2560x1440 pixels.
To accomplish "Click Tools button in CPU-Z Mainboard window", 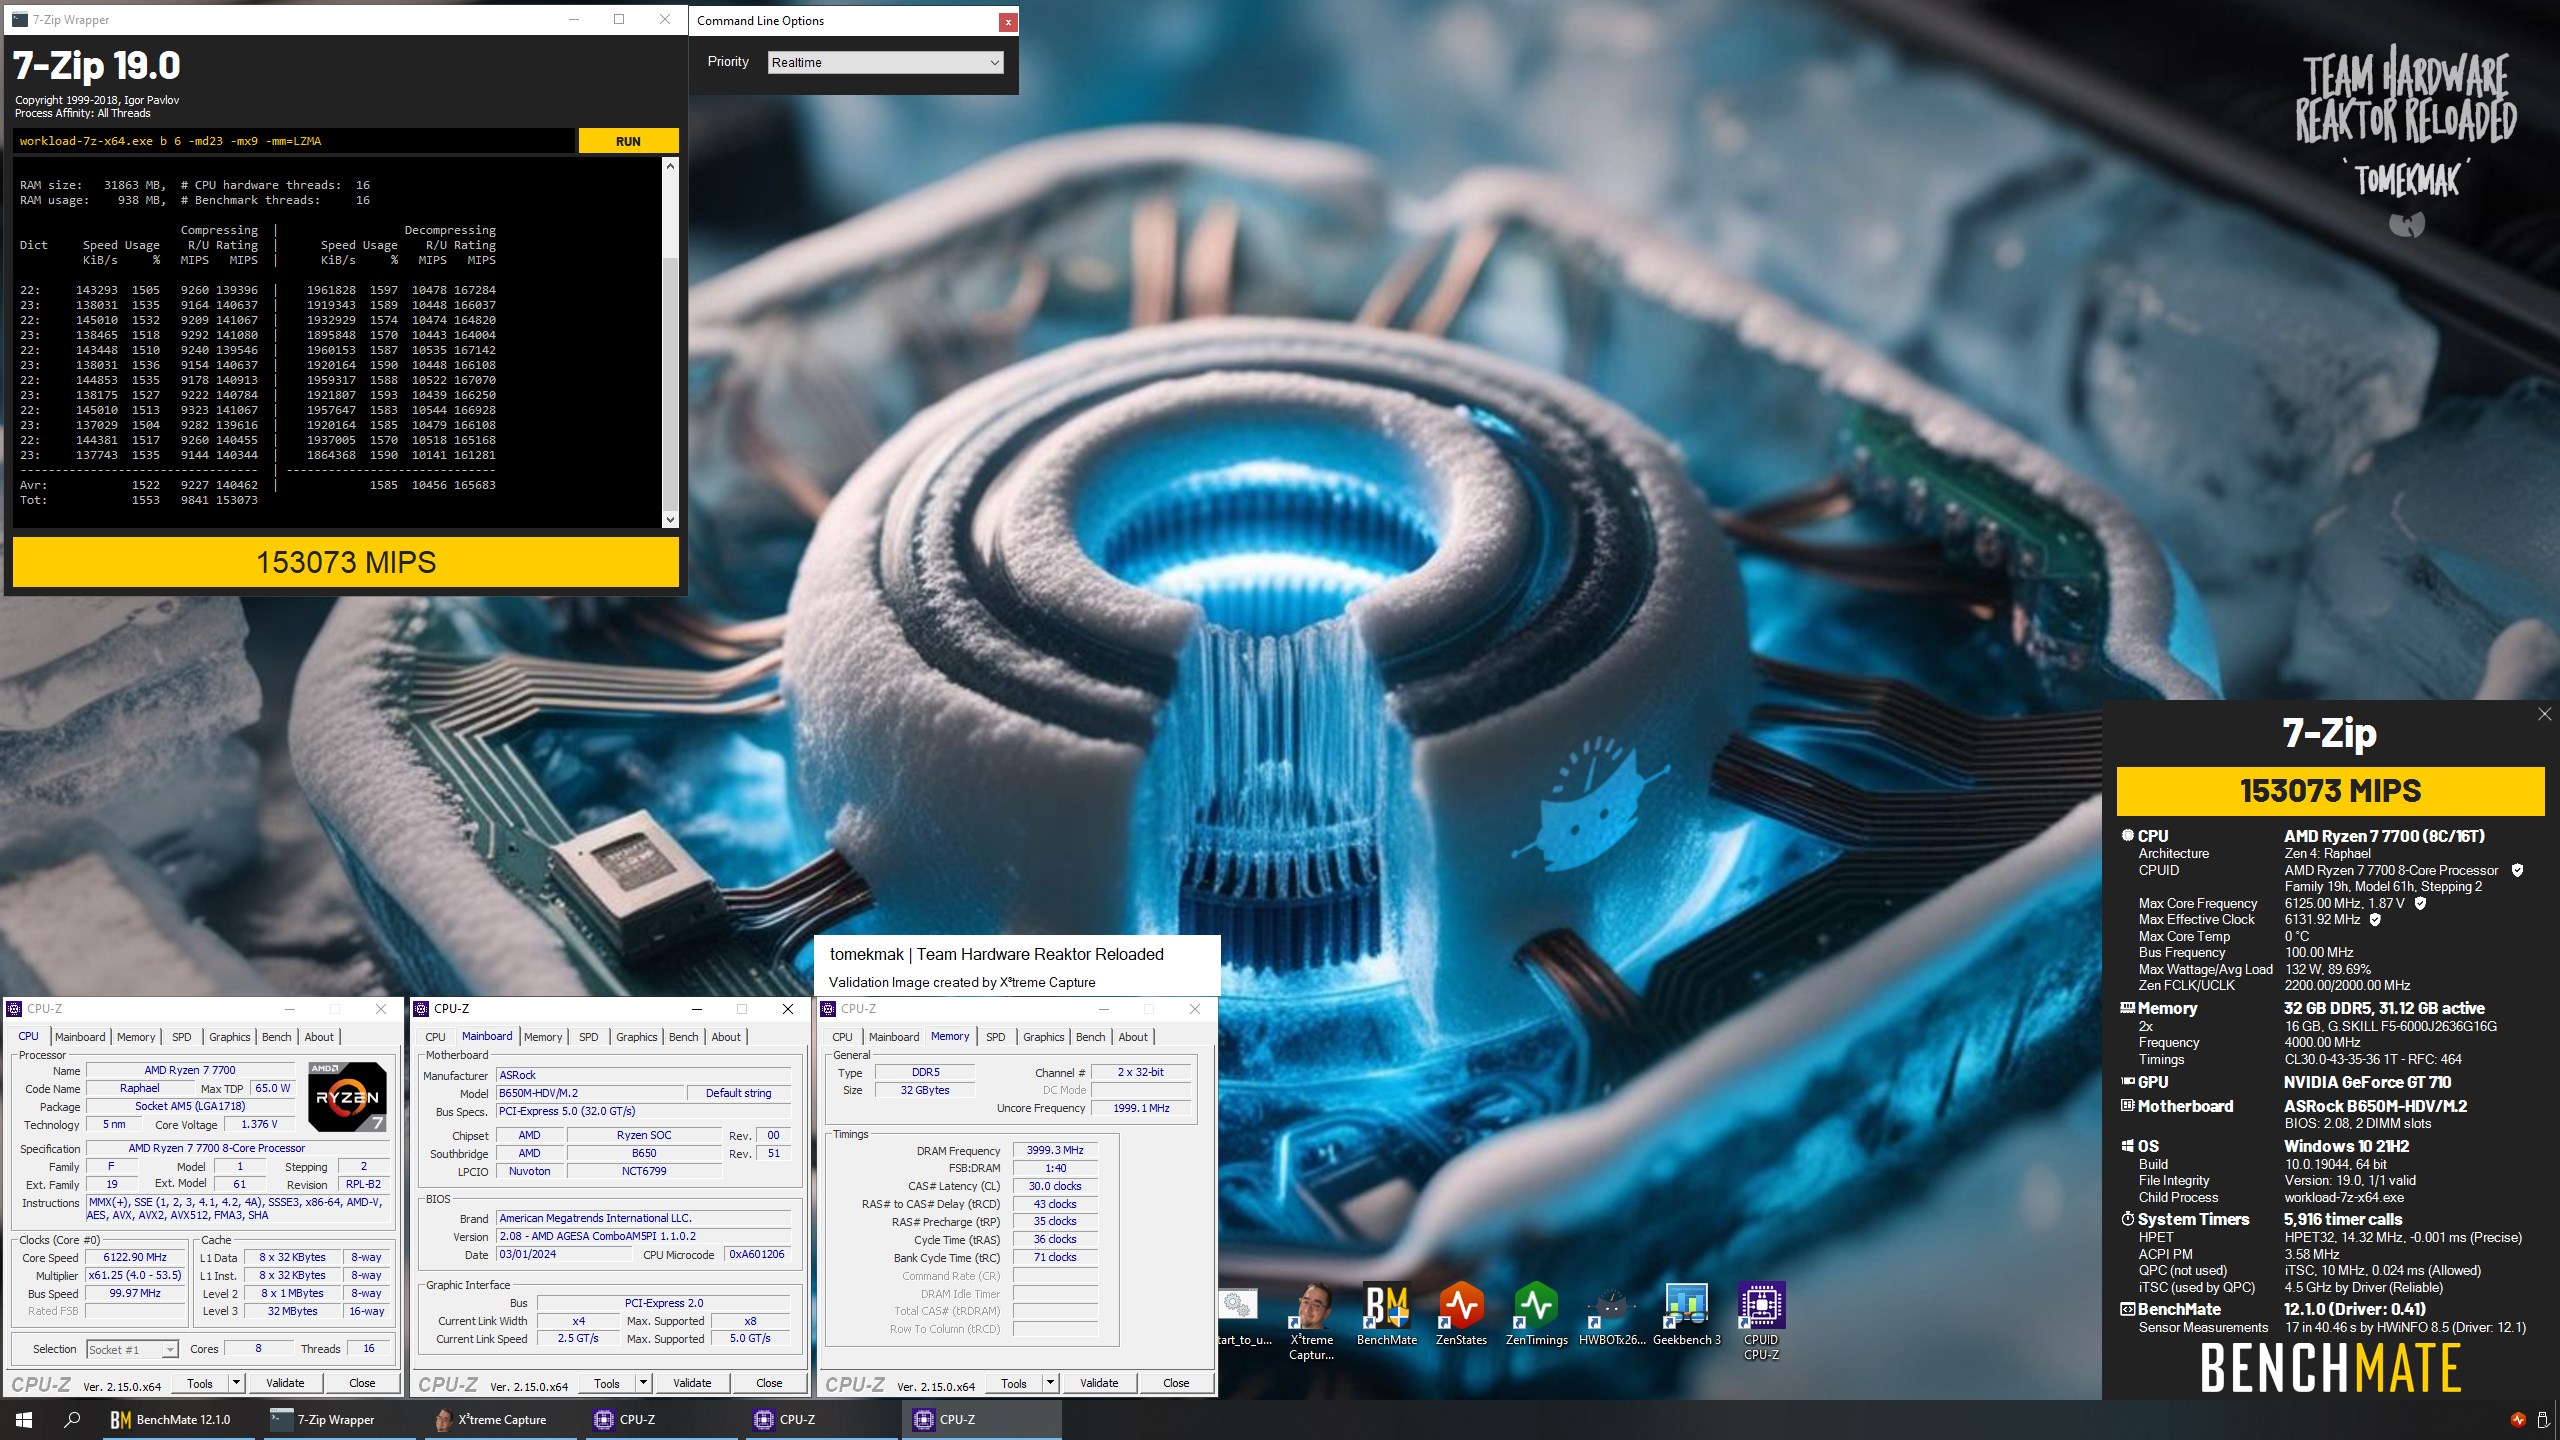I will (x=607, y=1383).
